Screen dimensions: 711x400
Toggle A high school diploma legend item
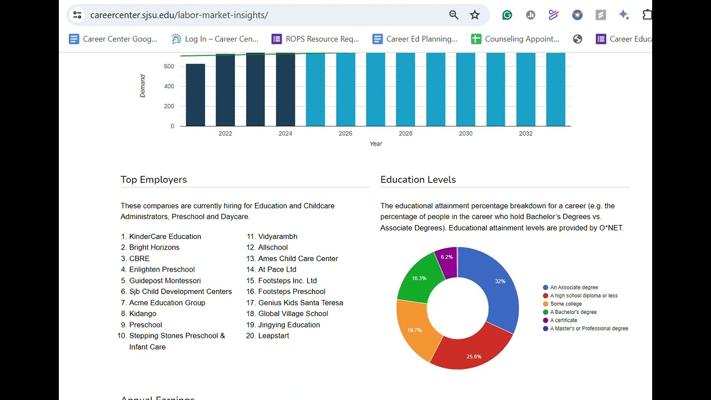pyautogui.click(x=580, y=296)
